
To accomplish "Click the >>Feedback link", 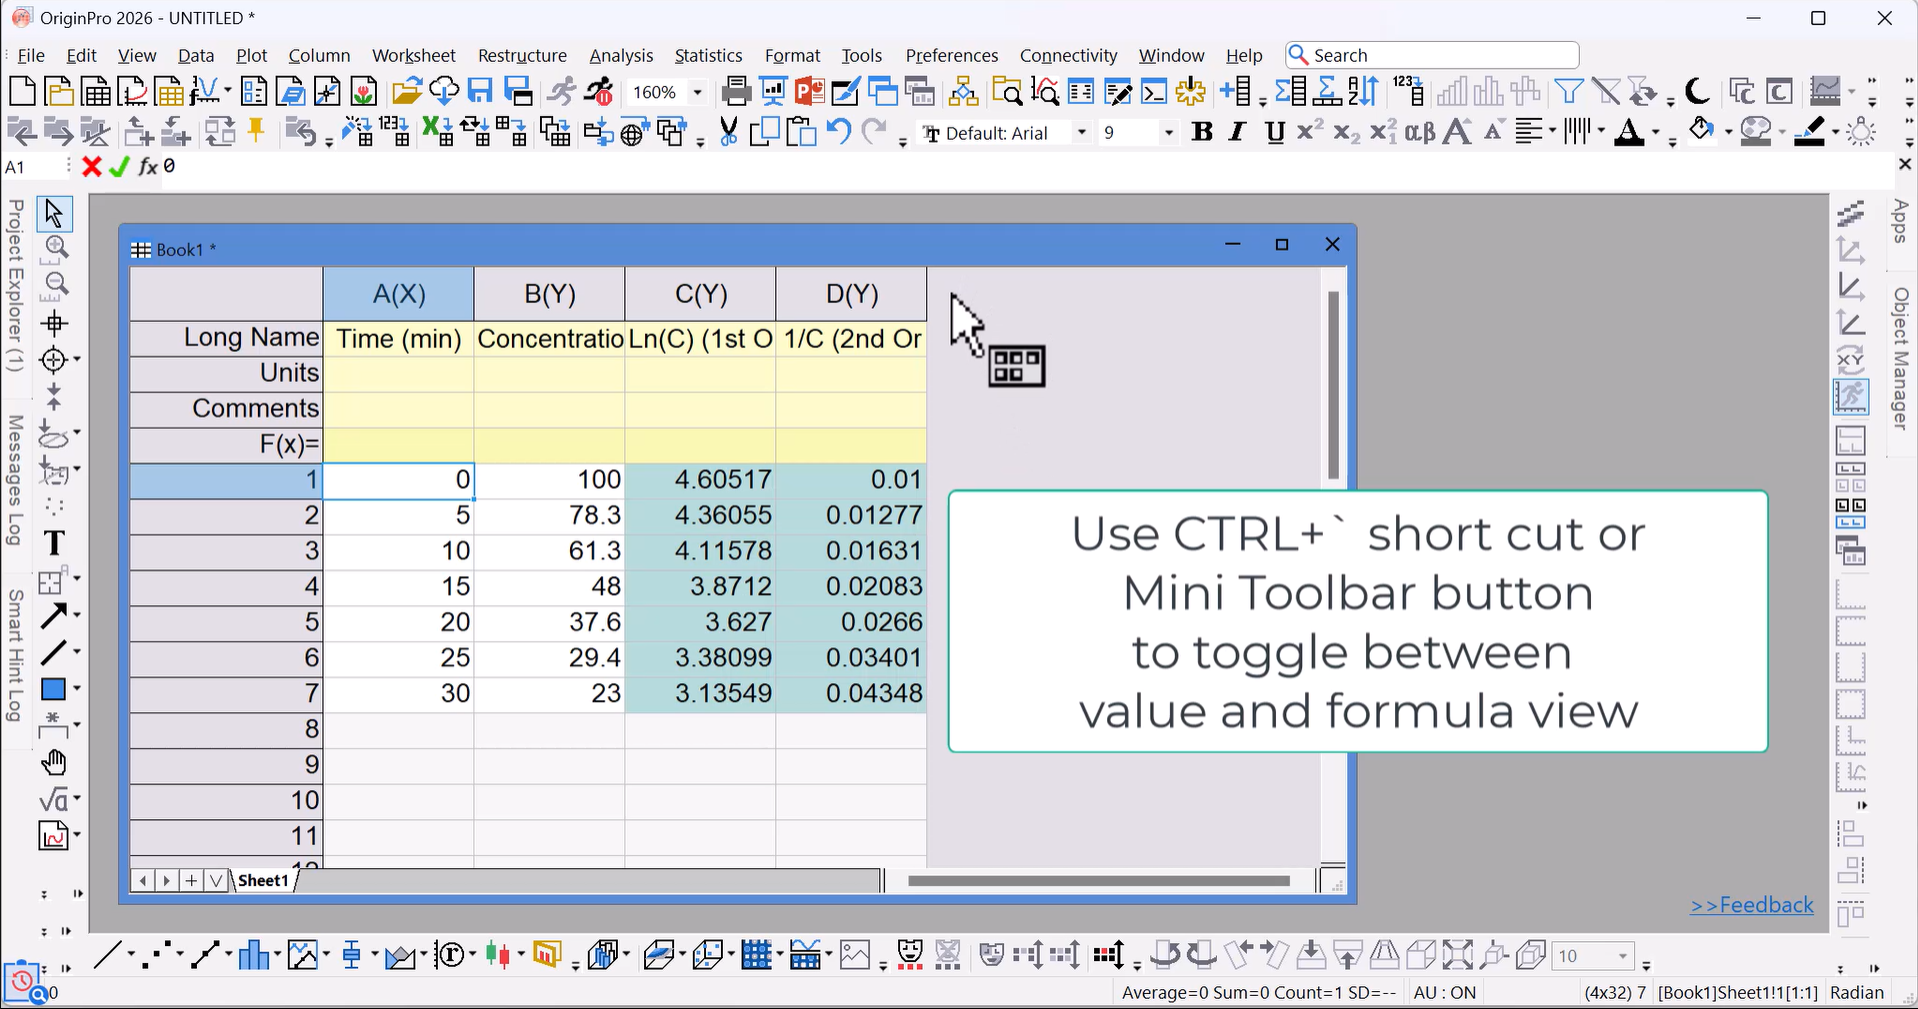I will 1751,905.
